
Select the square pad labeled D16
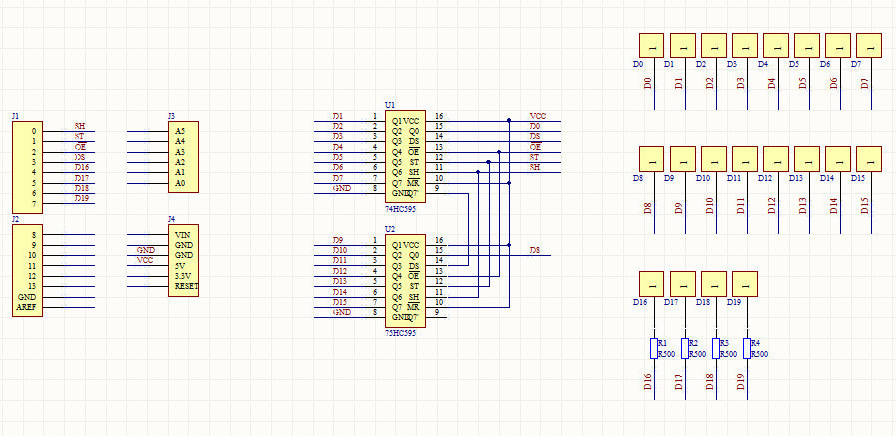tap(651, 283)
